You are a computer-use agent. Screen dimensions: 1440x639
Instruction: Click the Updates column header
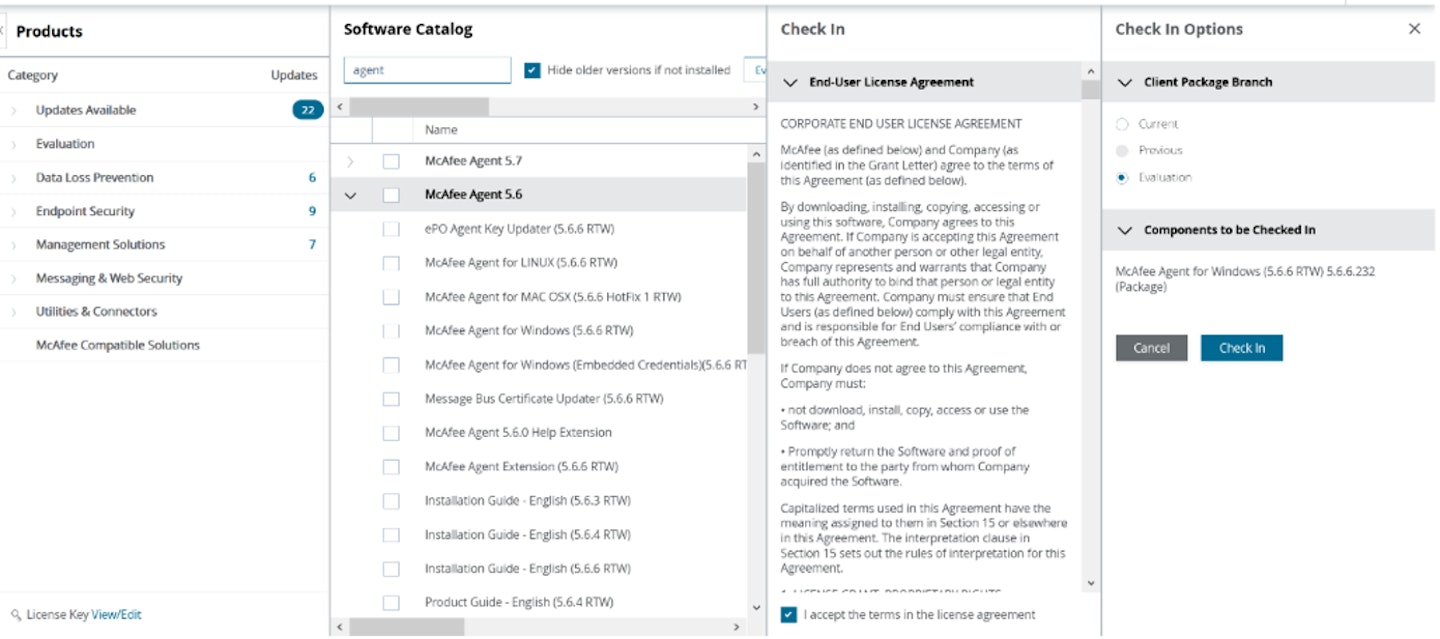point(294,75)
